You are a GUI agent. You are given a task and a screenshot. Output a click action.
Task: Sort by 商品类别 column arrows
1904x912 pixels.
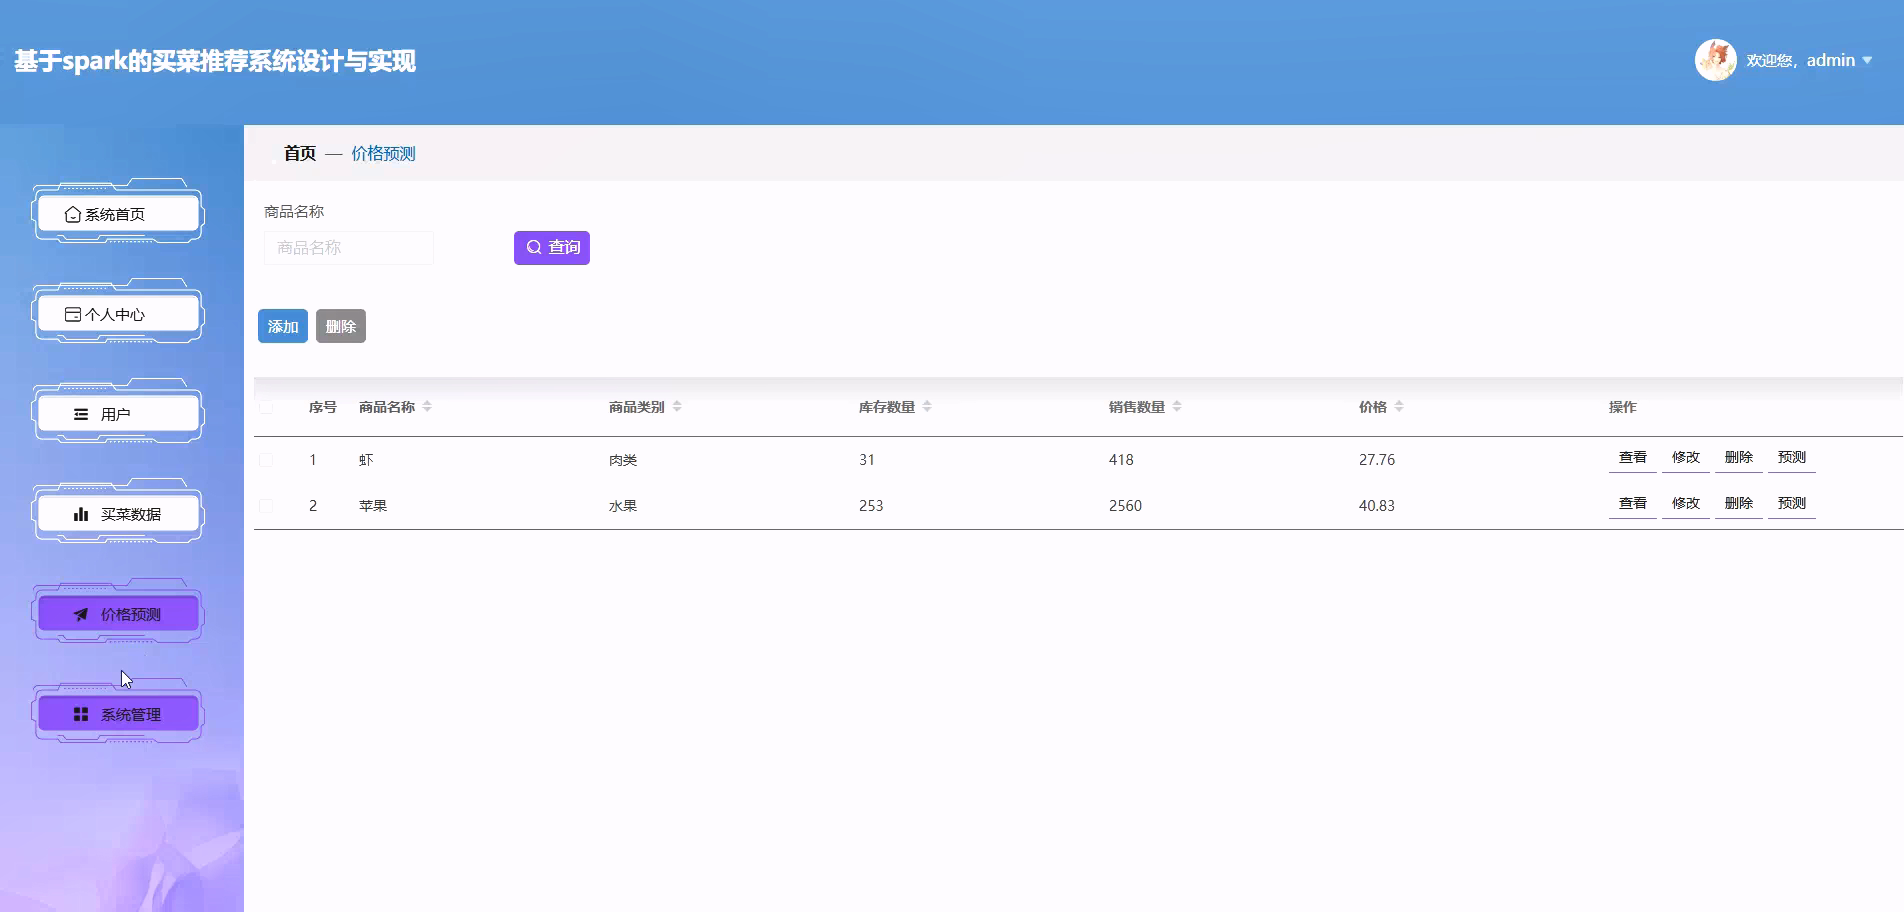(x=677, y=407)
